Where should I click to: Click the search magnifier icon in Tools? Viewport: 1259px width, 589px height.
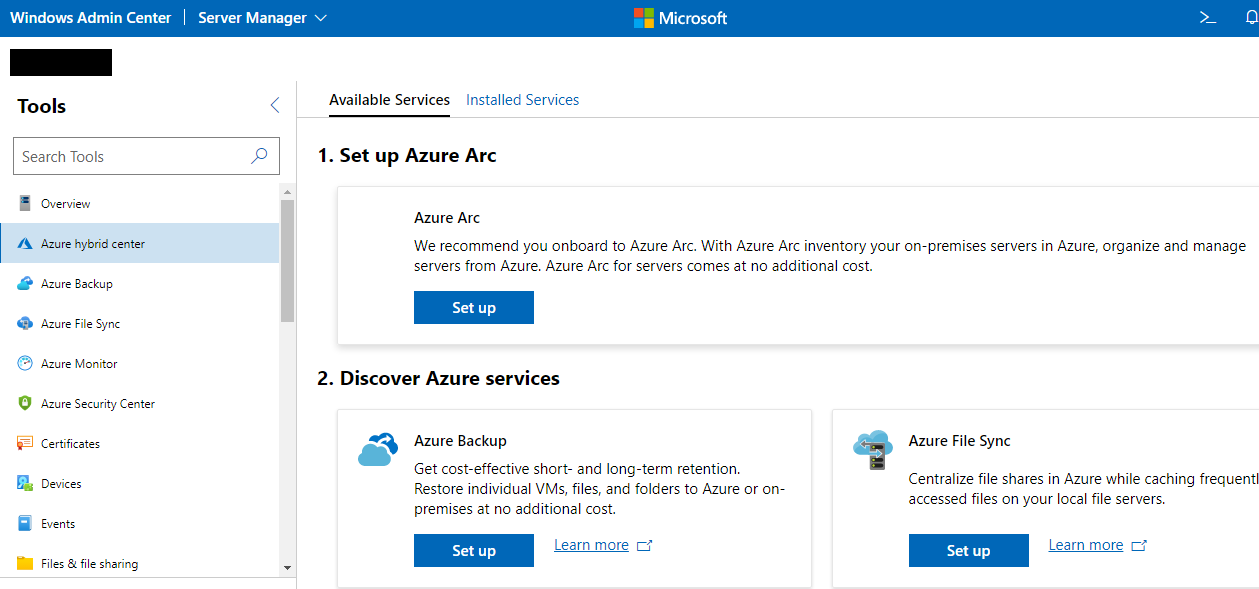tap(259, 156)
